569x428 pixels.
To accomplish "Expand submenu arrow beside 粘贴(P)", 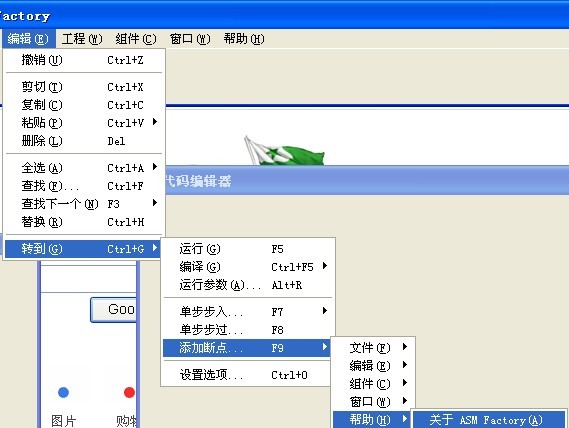I will pyautogui.click(x=155, y=122).
